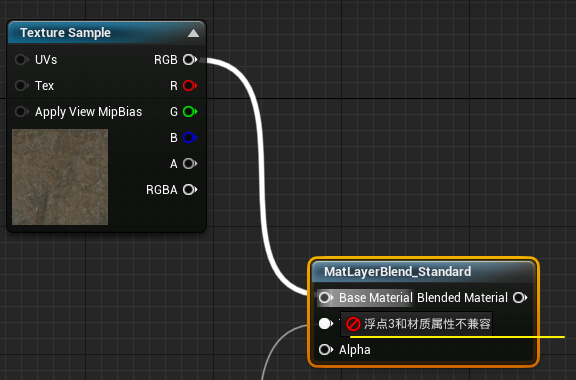Screen dimensions: 576x380
Task: Select the rock texture preview thumbnail
Action: pyautogui.click(x=60, y=177)
